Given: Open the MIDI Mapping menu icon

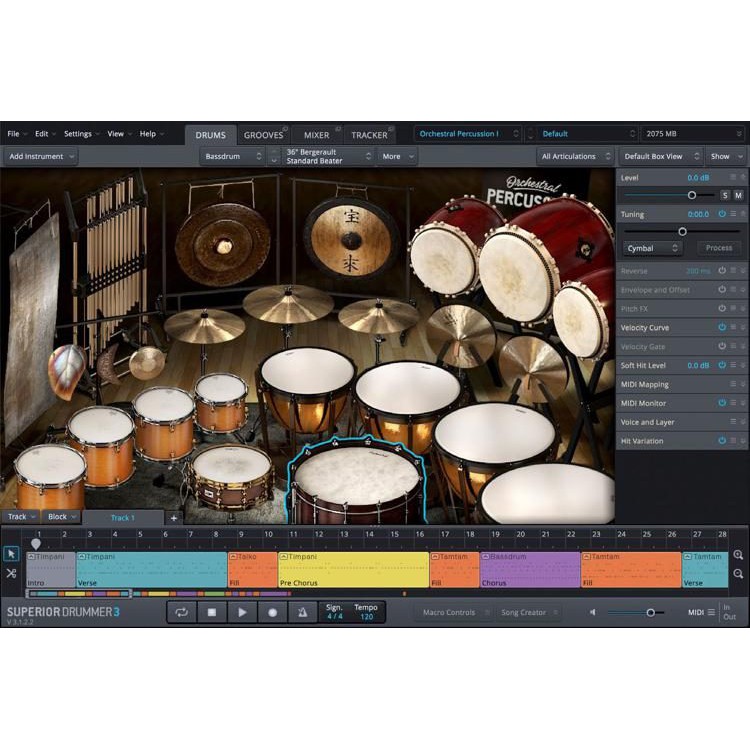Looking at the screenshot, I should (732, 384).
